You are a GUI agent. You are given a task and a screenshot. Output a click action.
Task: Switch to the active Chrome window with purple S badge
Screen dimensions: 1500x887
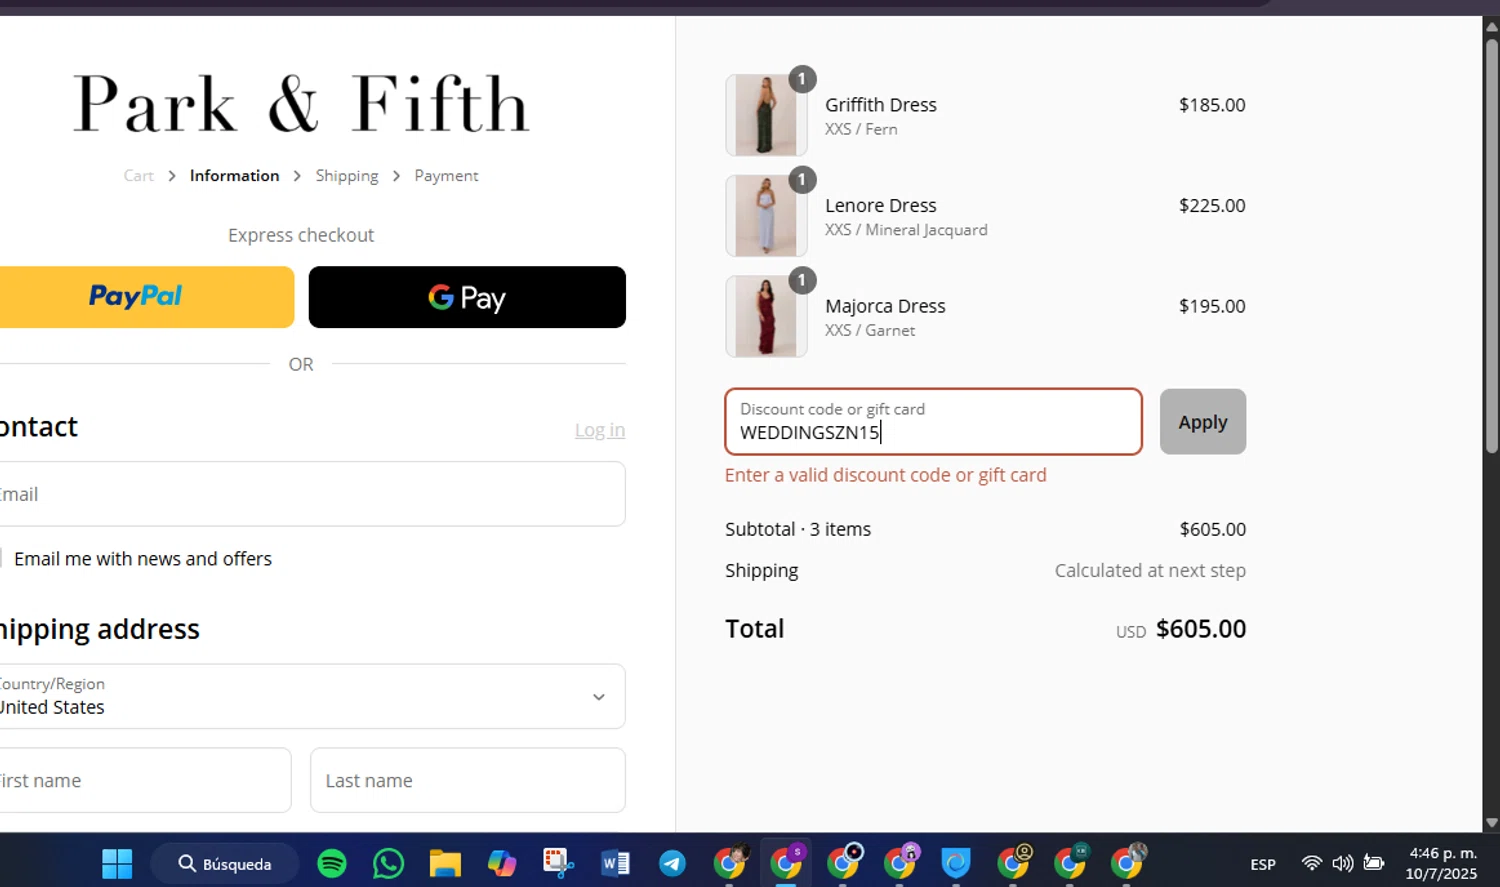pyautogui.click(x=786, y=862)
